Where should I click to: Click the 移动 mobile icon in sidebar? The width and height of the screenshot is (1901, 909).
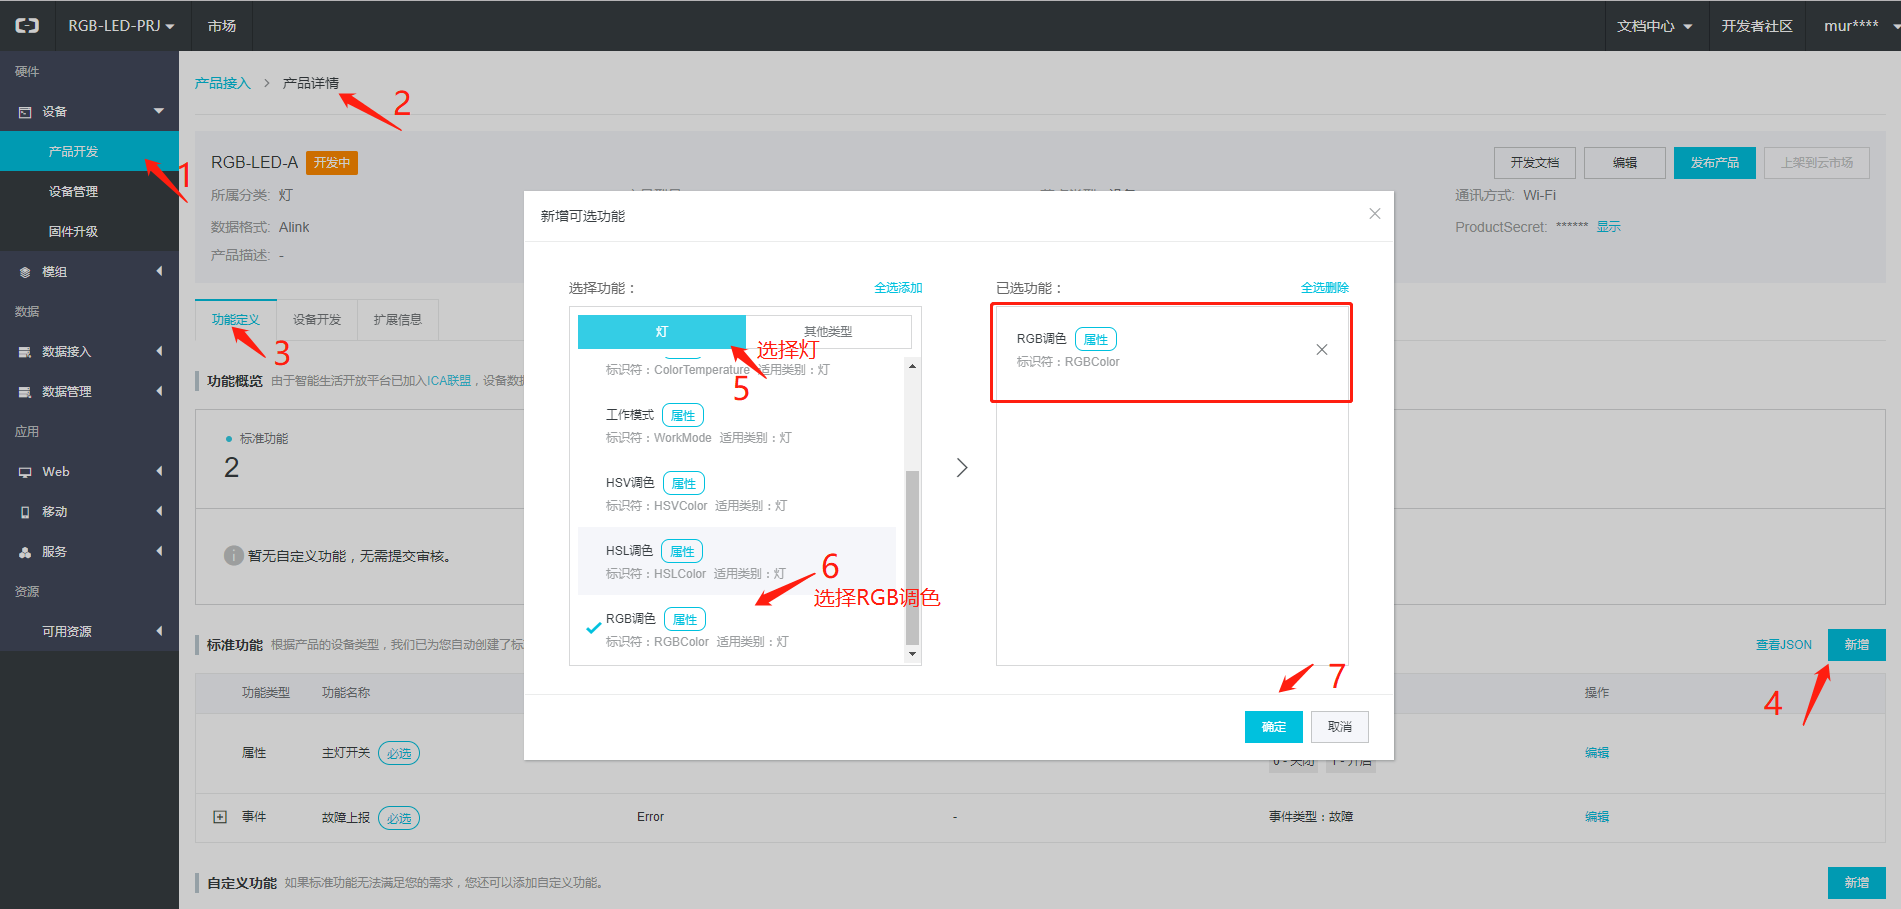(25, 512)
